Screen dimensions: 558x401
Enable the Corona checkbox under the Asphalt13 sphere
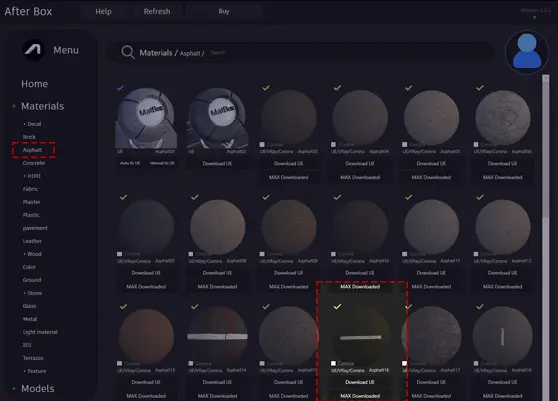coord(120,363)
